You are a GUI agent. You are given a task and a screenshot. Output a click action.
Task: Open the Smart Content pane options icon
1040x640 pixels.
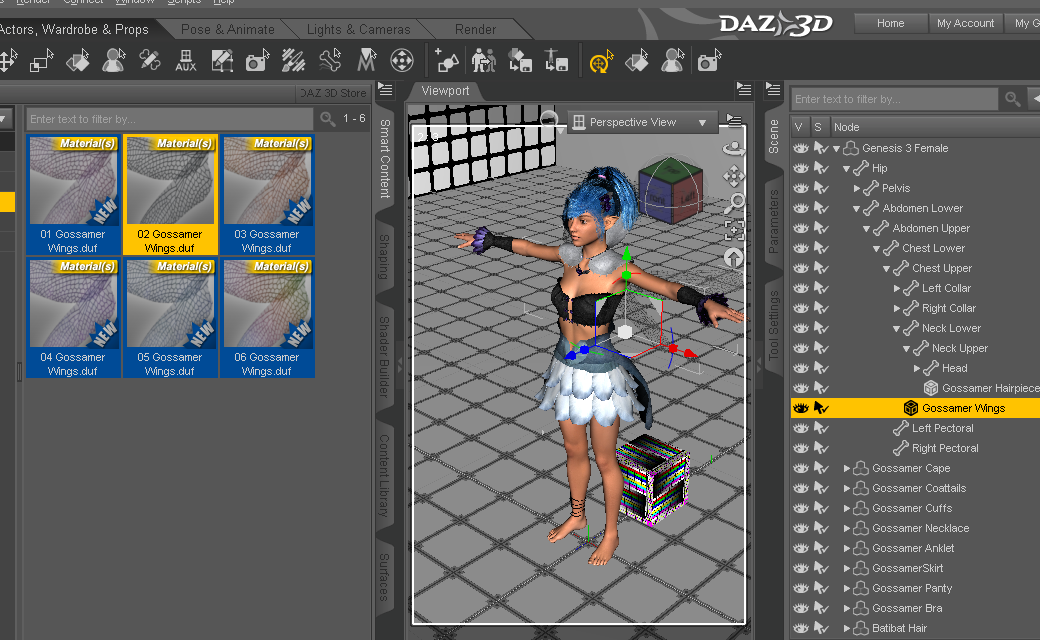click(385, 90)
